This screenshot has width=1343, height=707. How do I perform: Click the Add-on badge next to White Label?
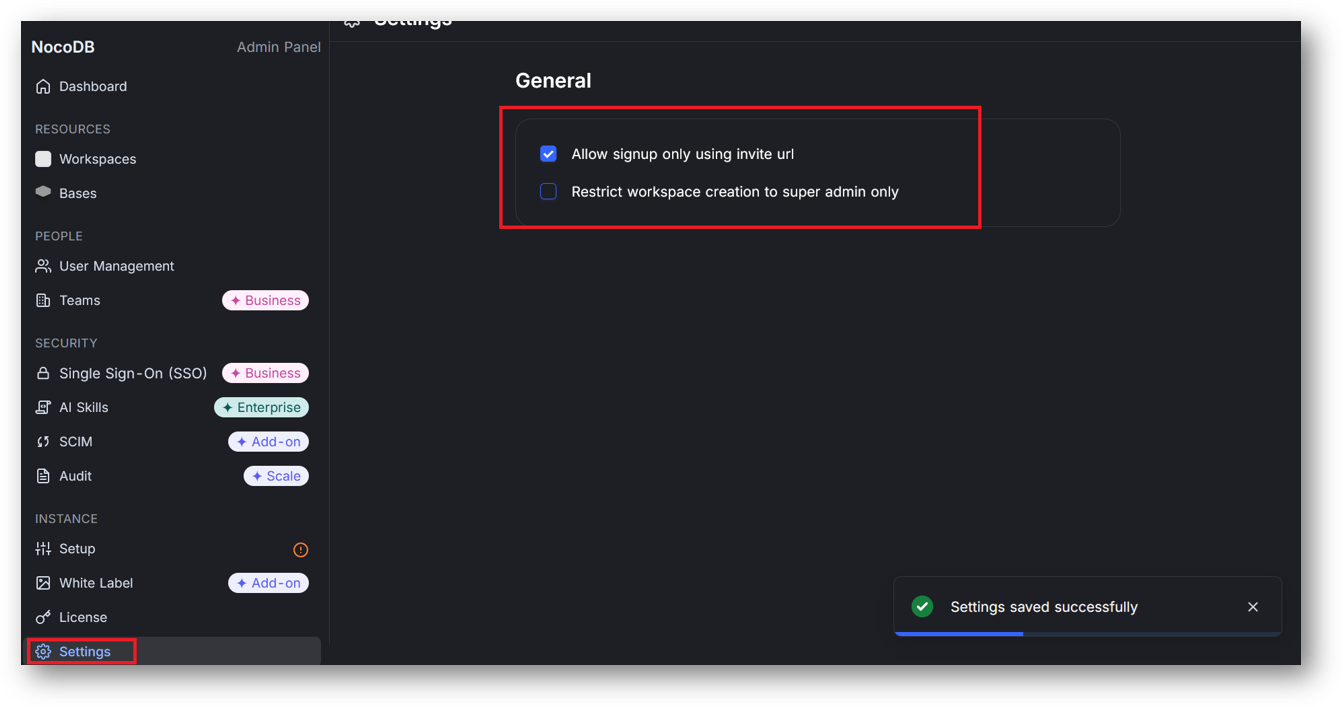[268, 583]
